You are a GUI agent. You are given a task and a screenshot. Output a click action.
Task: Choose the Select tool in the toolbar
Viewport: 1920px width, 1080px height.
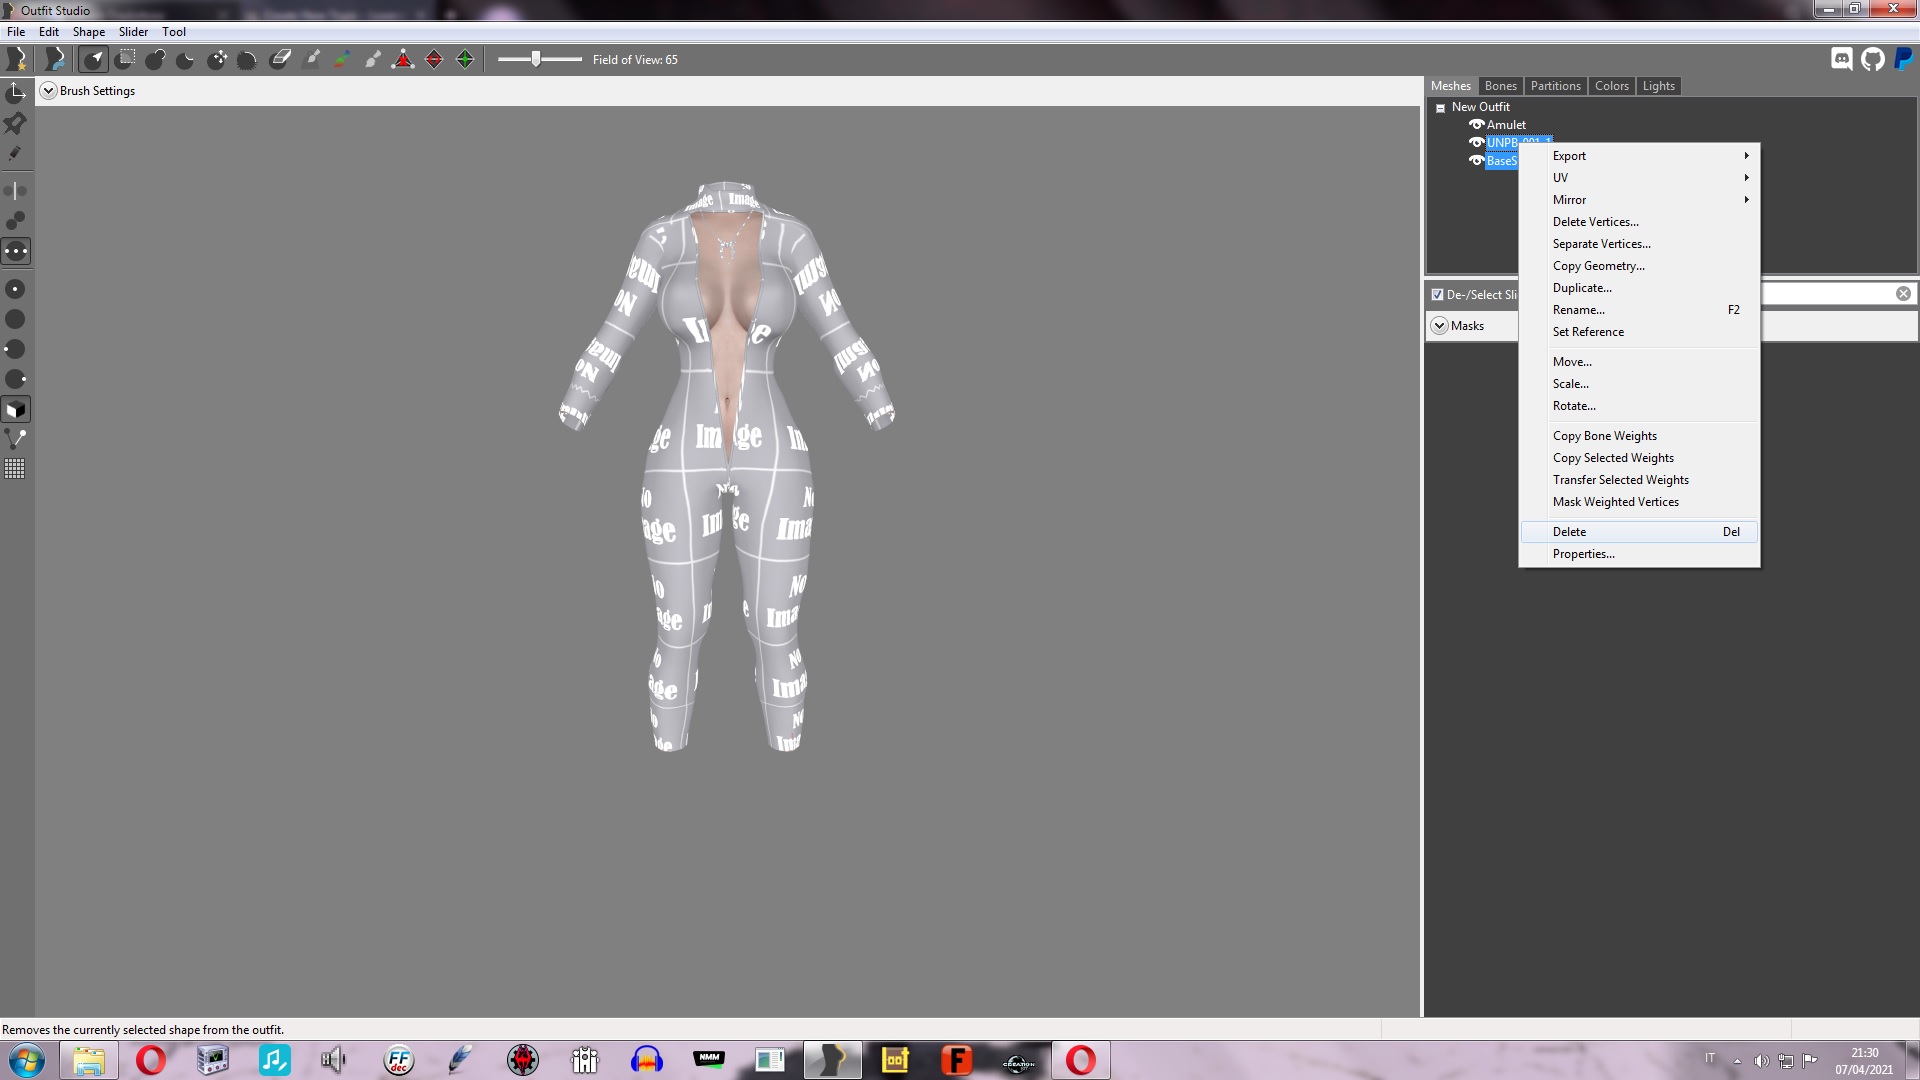(x=93, y=60)
